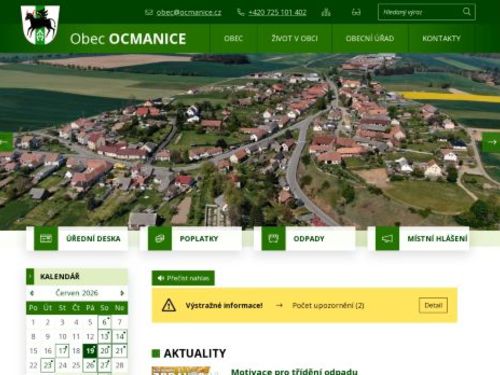Viewport: 500px width, 375px height.
Task: Open the Místní hlášení shortcut
Action: coord(419,238)
